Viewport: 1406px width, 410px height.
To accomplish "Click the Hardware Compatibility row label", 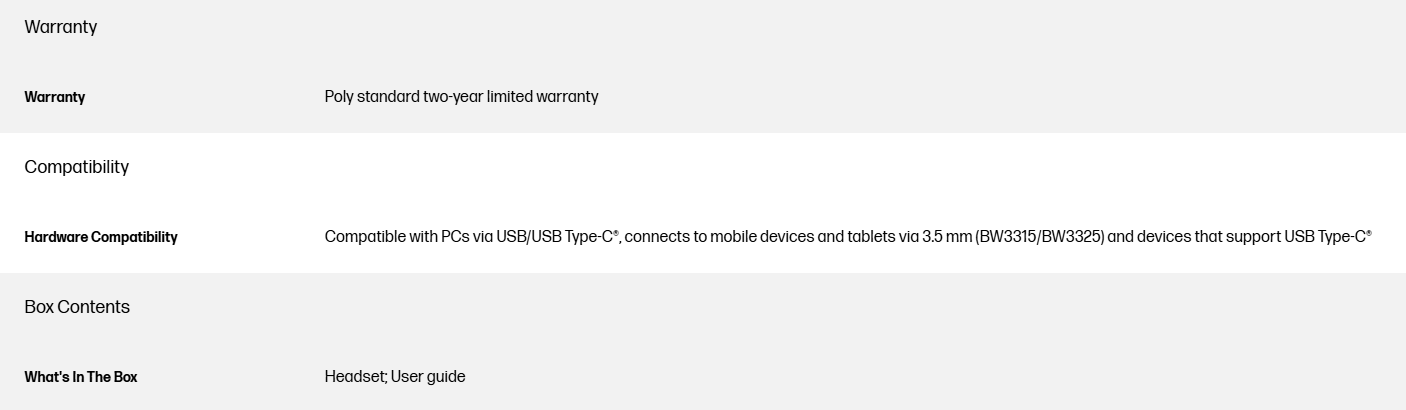I will (x=101, y=237).
